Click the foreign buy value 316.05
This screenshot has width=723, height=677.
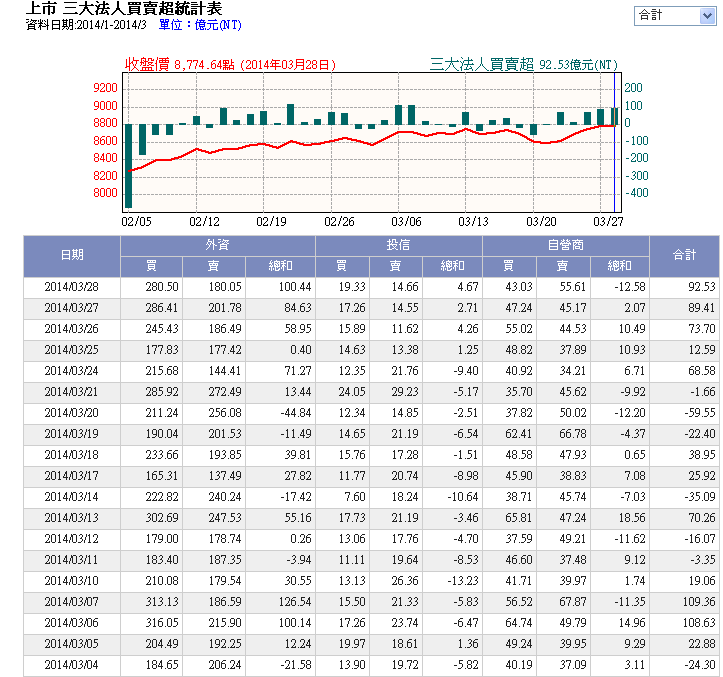[162, 623]
